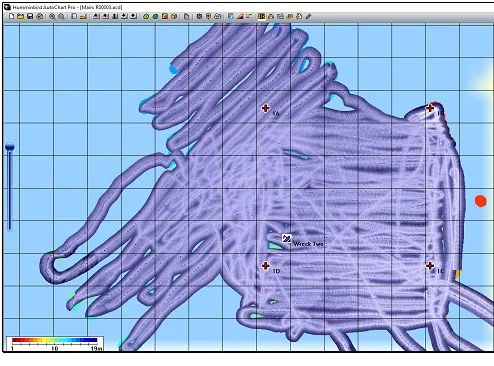Click the yellow swap arrows toolbar icon
The height and width of the screenshot is (366, 494).
(x=249, y=16)
